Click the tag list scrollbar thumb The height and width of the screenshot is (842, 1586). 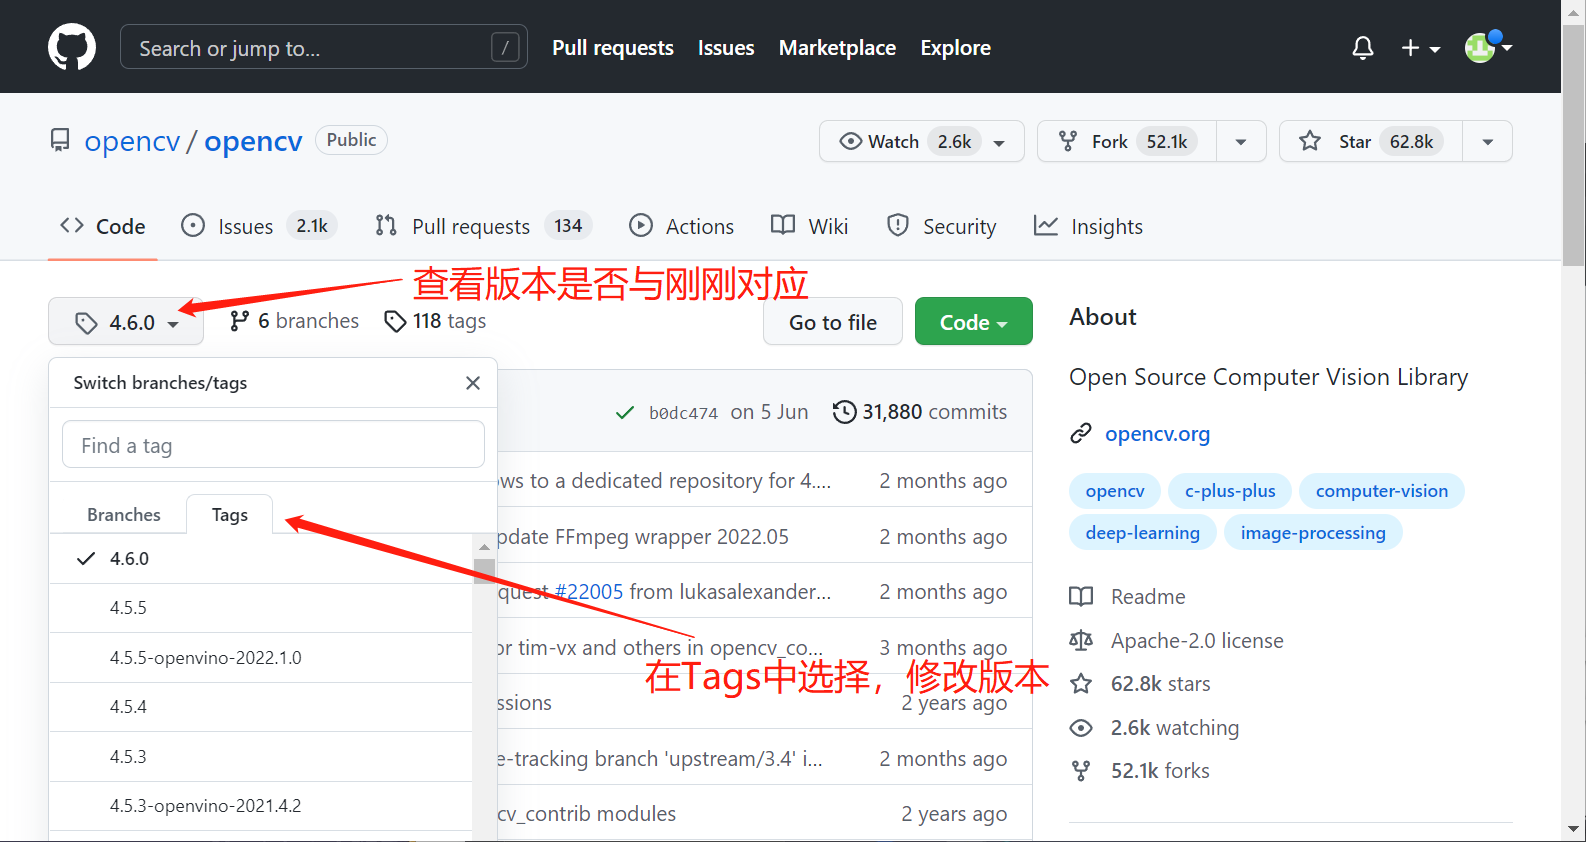point(484,570)
